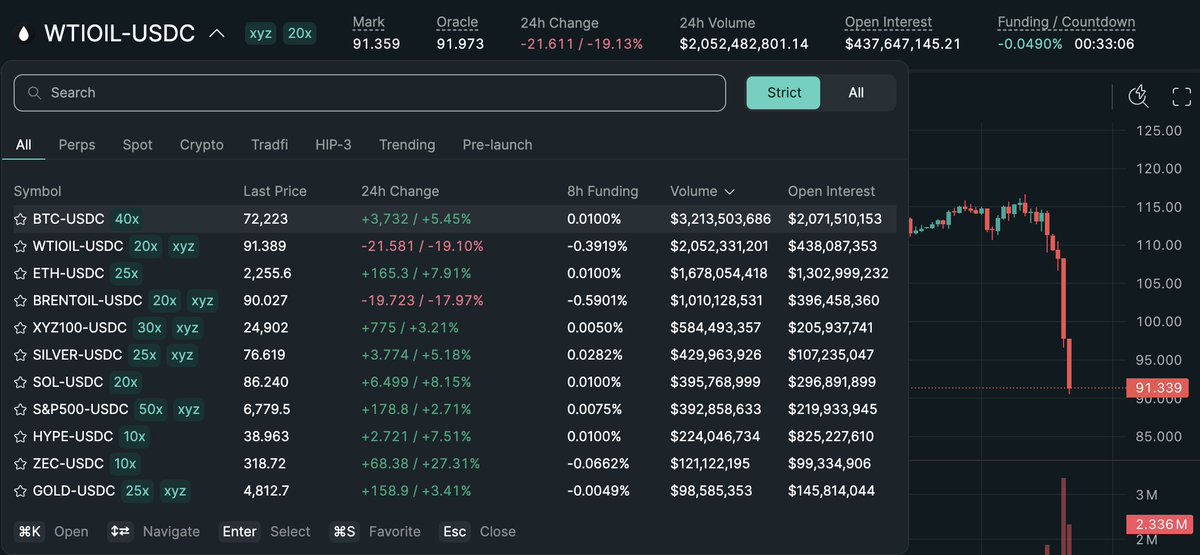This screenshot has height=555, width=1200.
Task: Switch search filter to All mode
Action: (x=856, y=93)
